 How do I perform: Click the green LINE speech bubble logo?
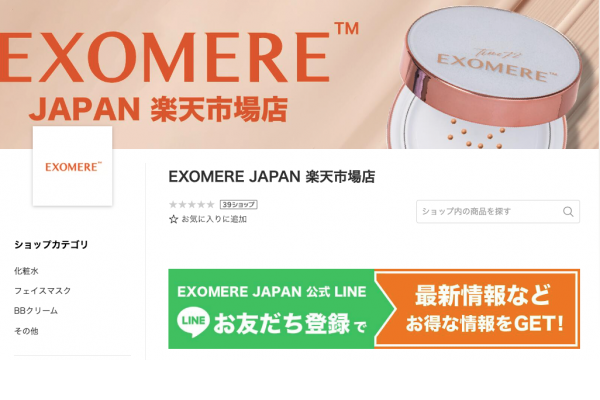click(193, 322)
